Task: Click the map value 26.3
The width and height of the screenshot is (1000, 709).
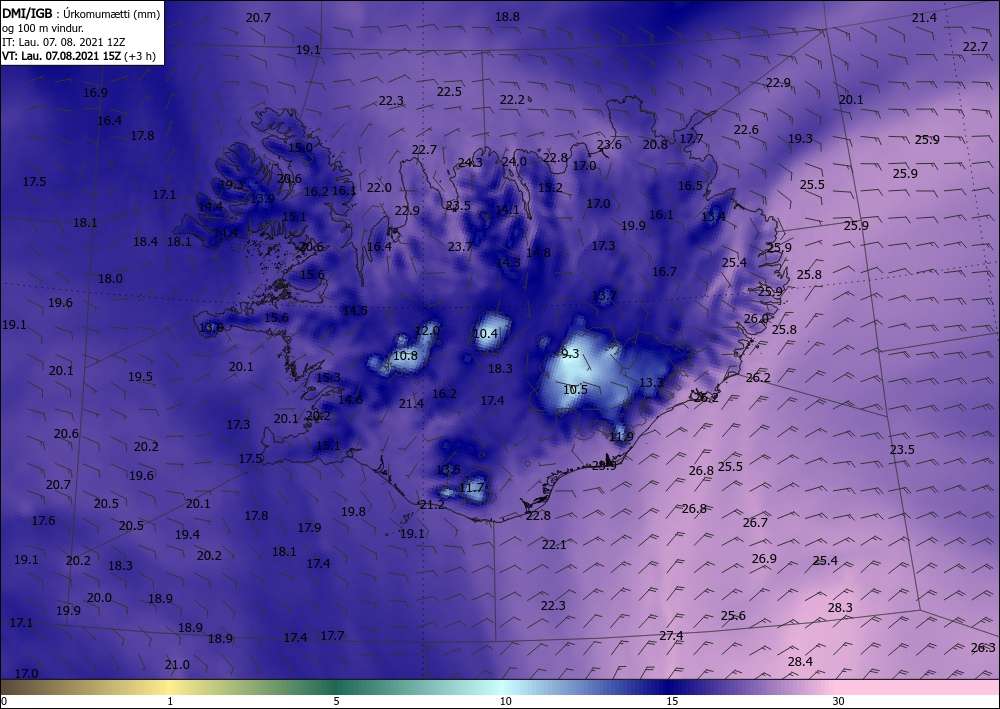Action: (x=983, y=648)
